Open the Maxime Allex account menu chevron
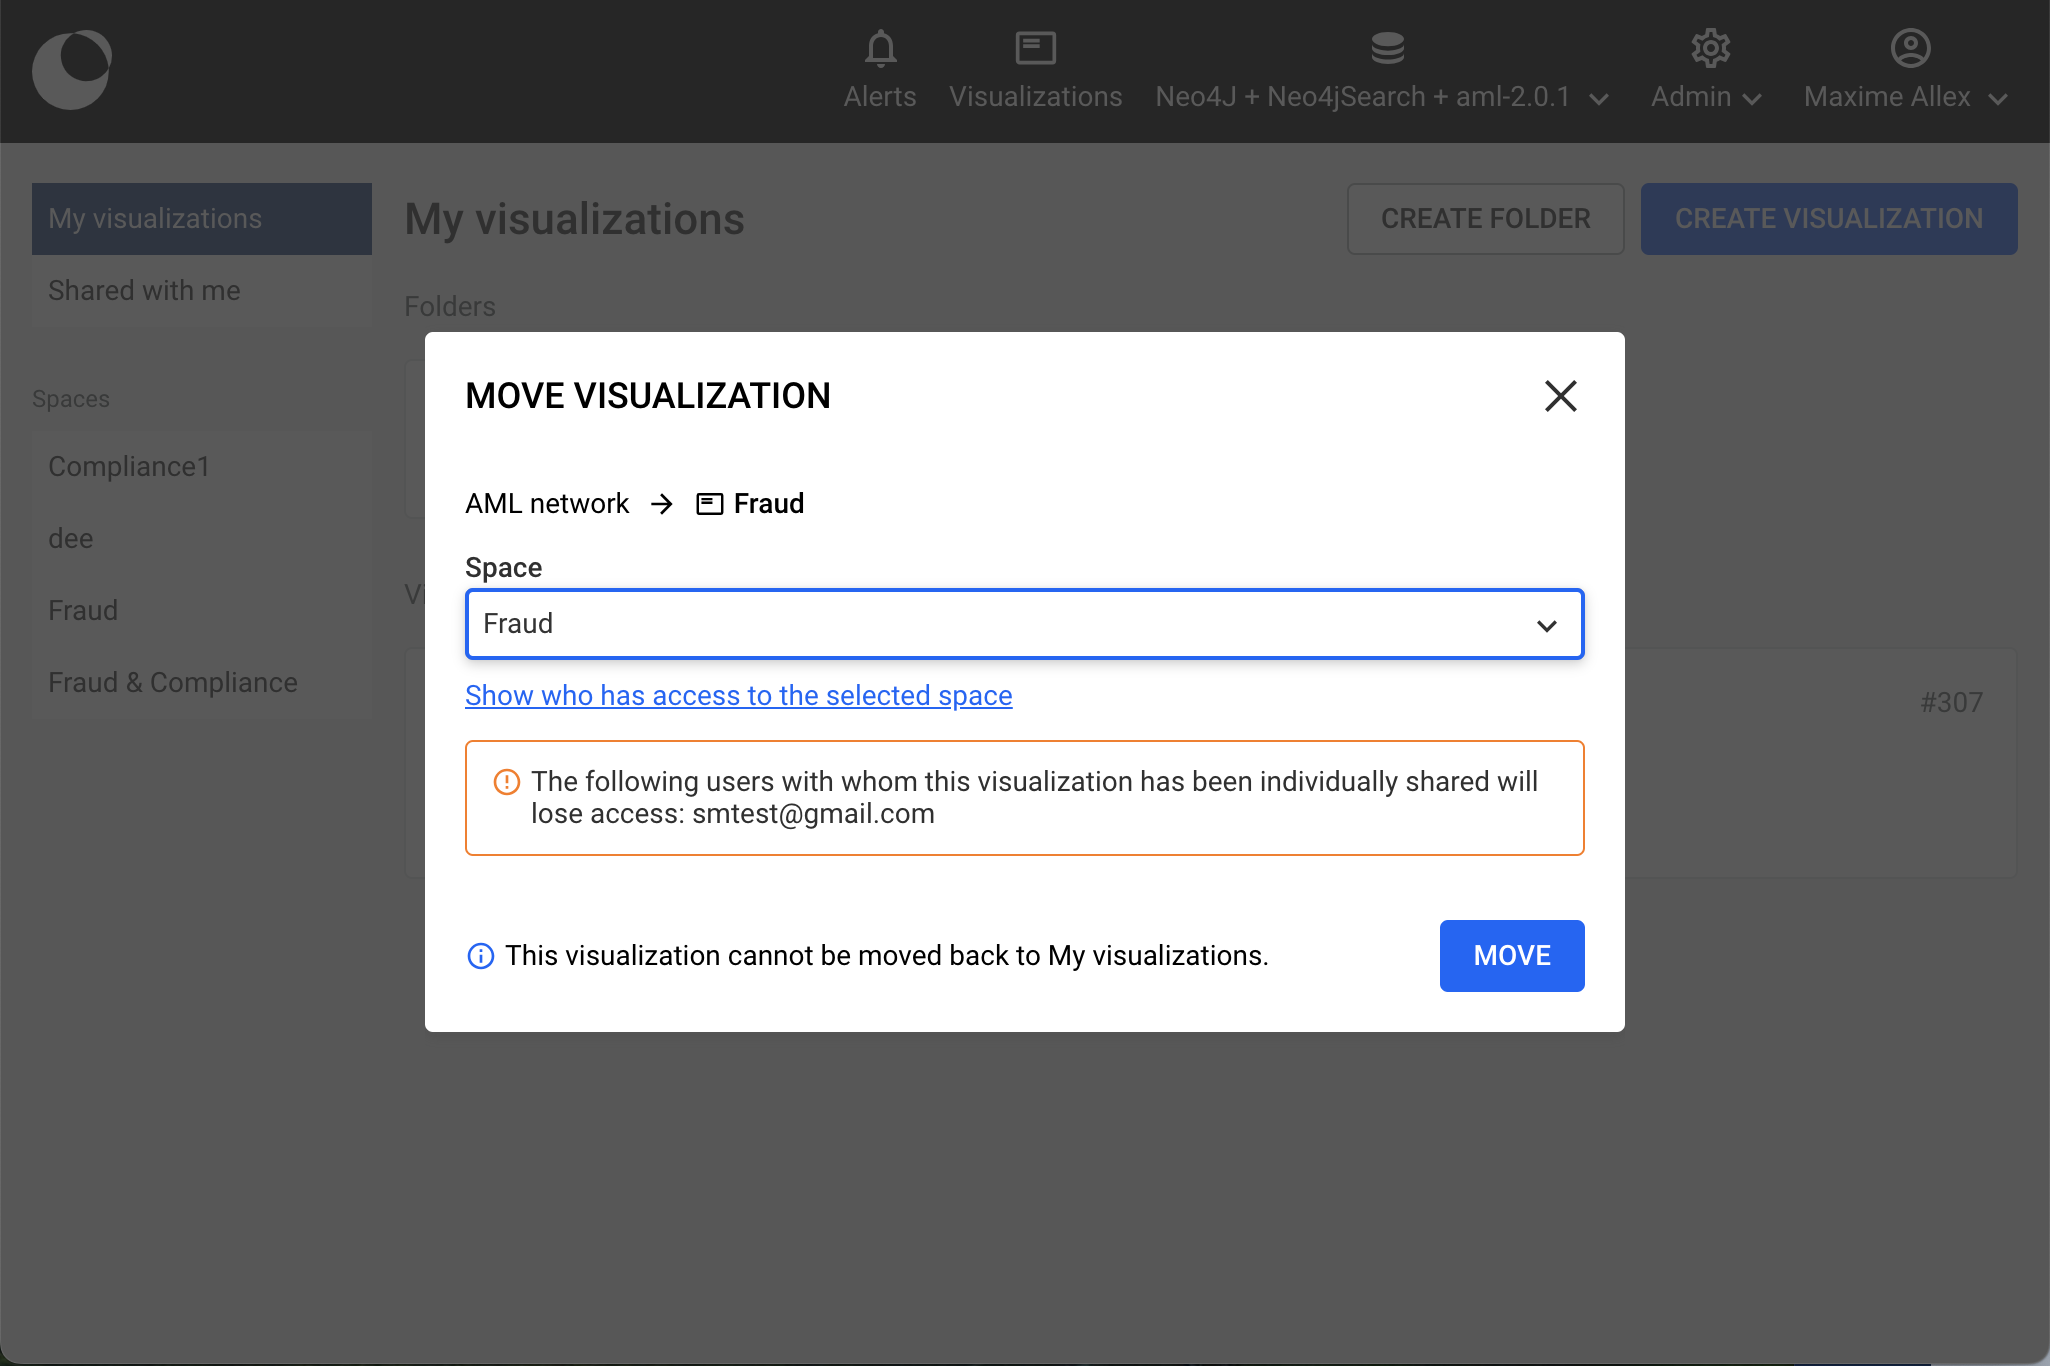The height and width of the screenshot is (1366, 2050). coord(1998,99)
